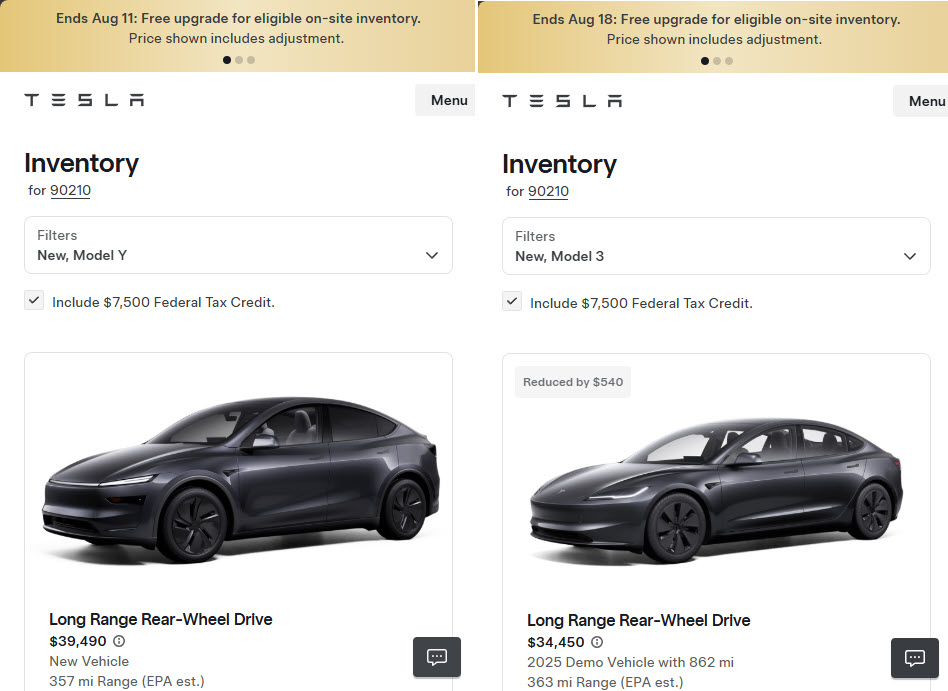948x691 pixels.
Task: Click the Reduced by $540 badge
Action: click(x=573, y=382)
